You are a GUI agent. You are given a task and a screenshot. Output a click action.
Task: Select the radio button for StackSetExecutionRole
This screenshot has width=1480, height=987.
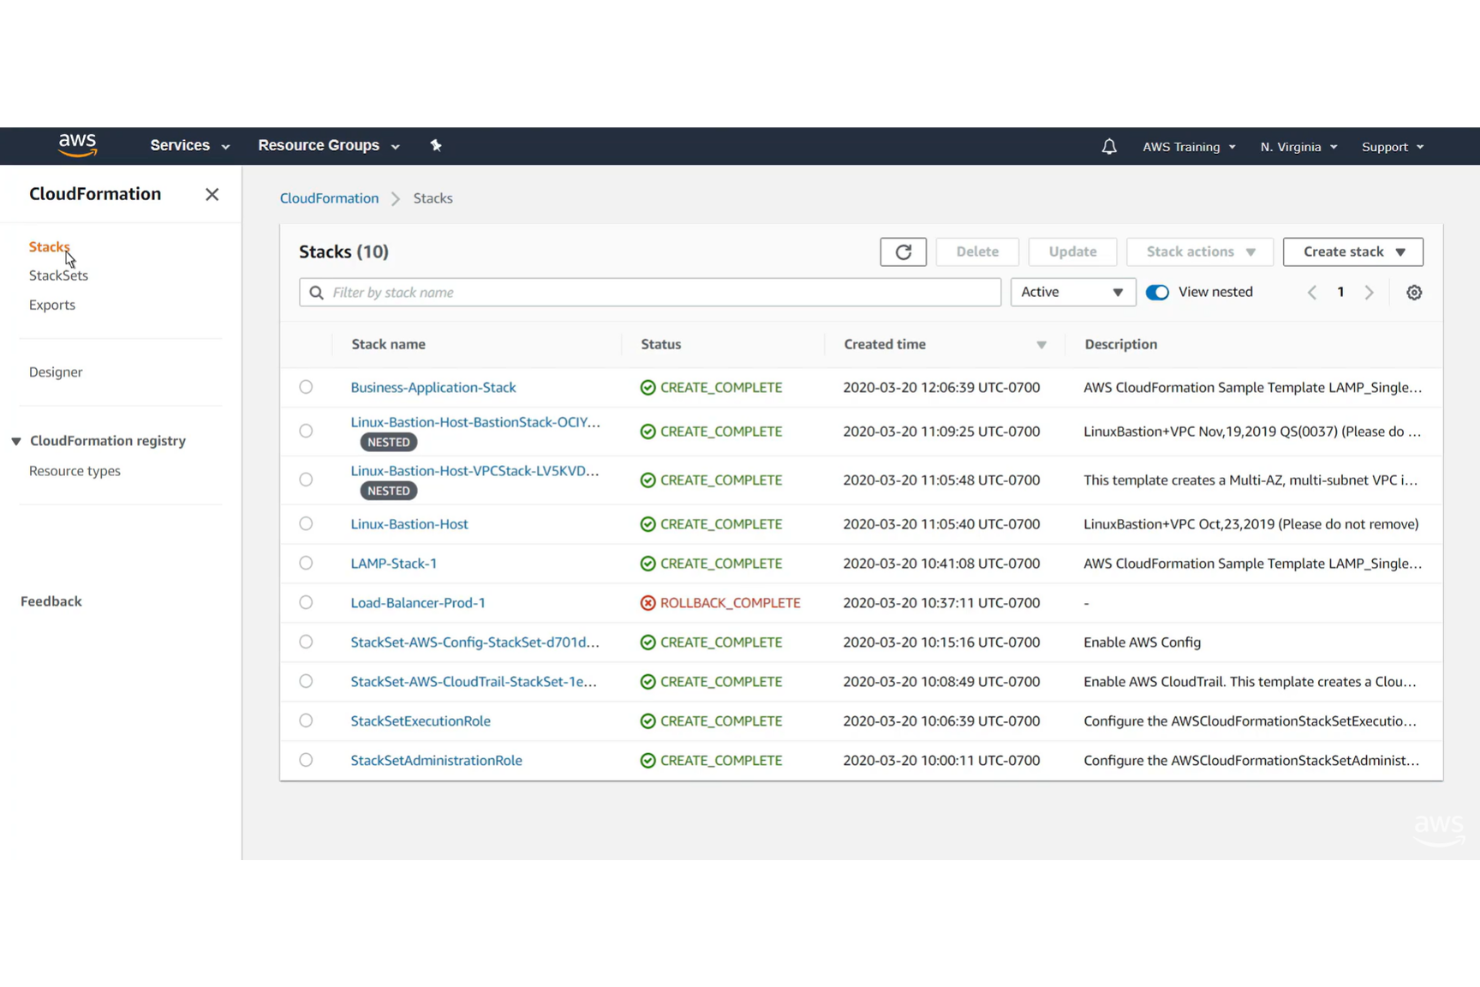[306, 720]
